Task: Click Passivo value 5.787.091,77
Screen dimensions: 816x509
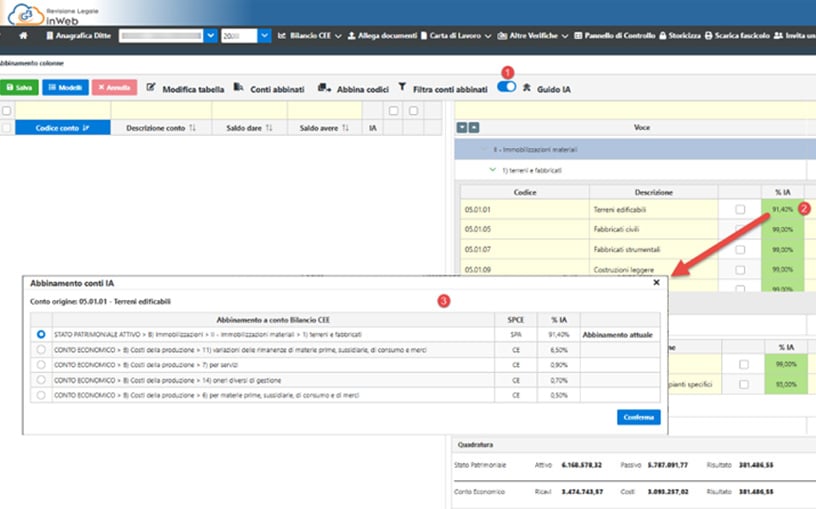Action: pos(668,465)
